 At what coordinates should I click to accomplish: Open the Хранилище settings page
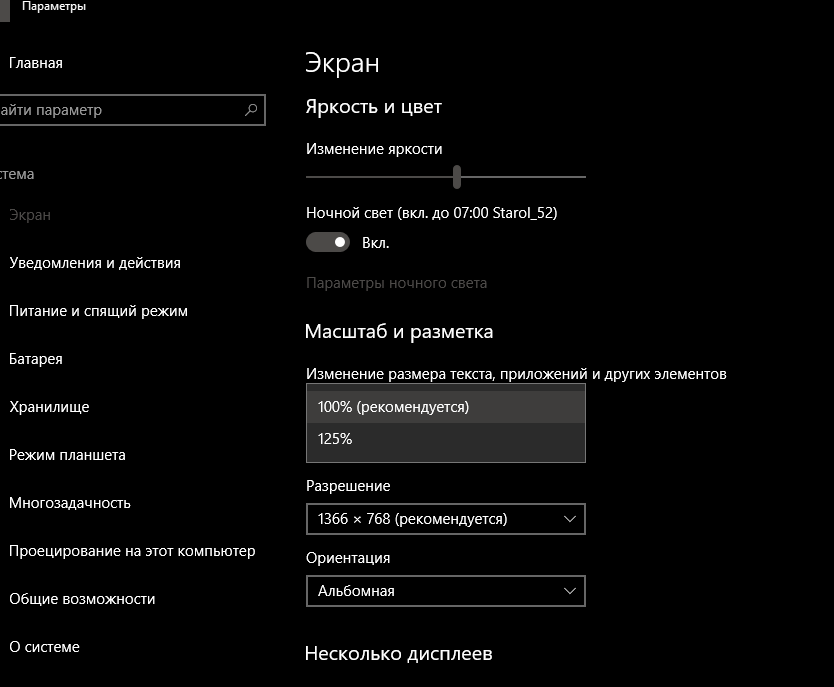(x=49, y=407)
